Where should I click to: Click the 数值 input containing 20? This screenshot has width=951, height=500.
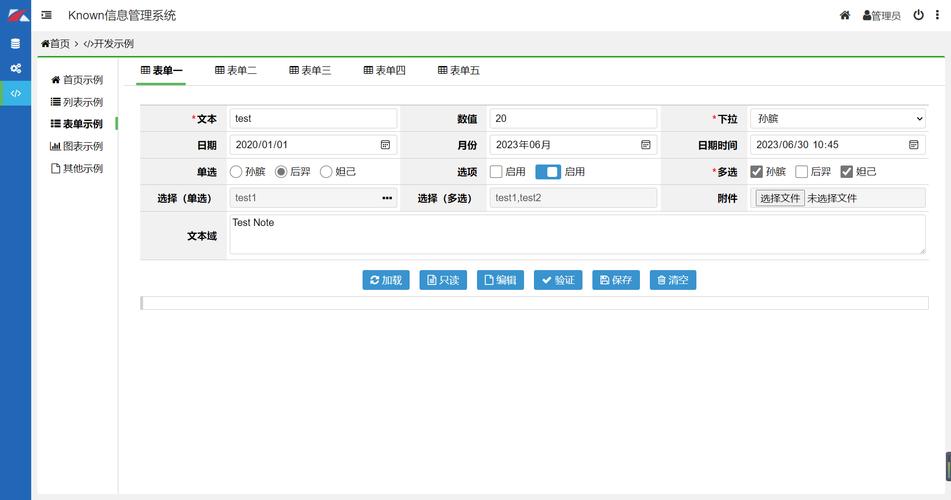click(573, 118)
